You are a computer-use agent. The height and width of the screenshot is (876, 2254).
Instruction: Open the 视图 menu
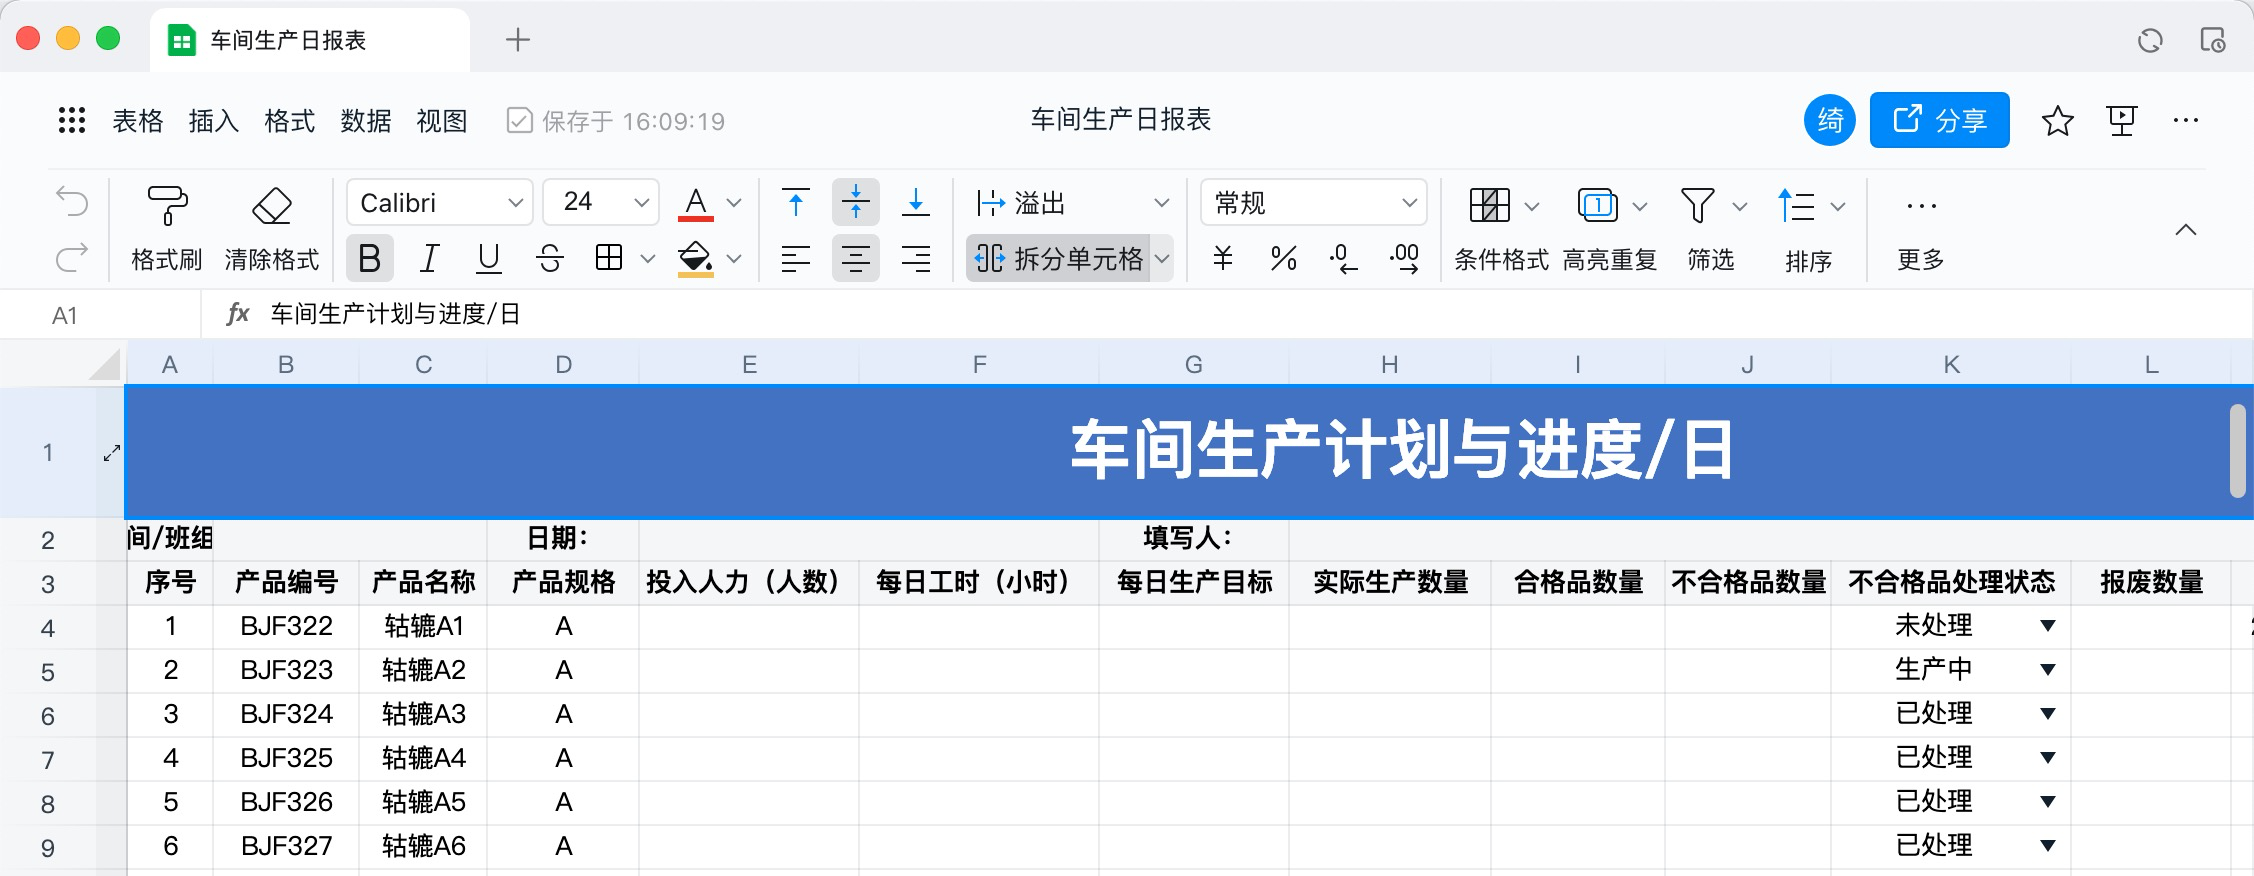[442, 121]
